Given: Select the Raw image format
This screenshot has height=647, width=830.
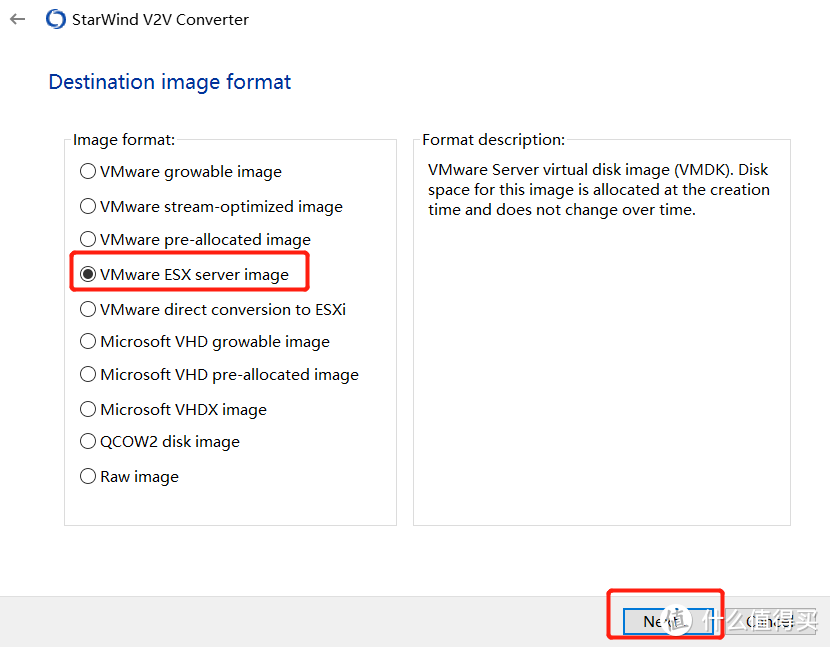Looking at the screenshot, I should point(88,477).
